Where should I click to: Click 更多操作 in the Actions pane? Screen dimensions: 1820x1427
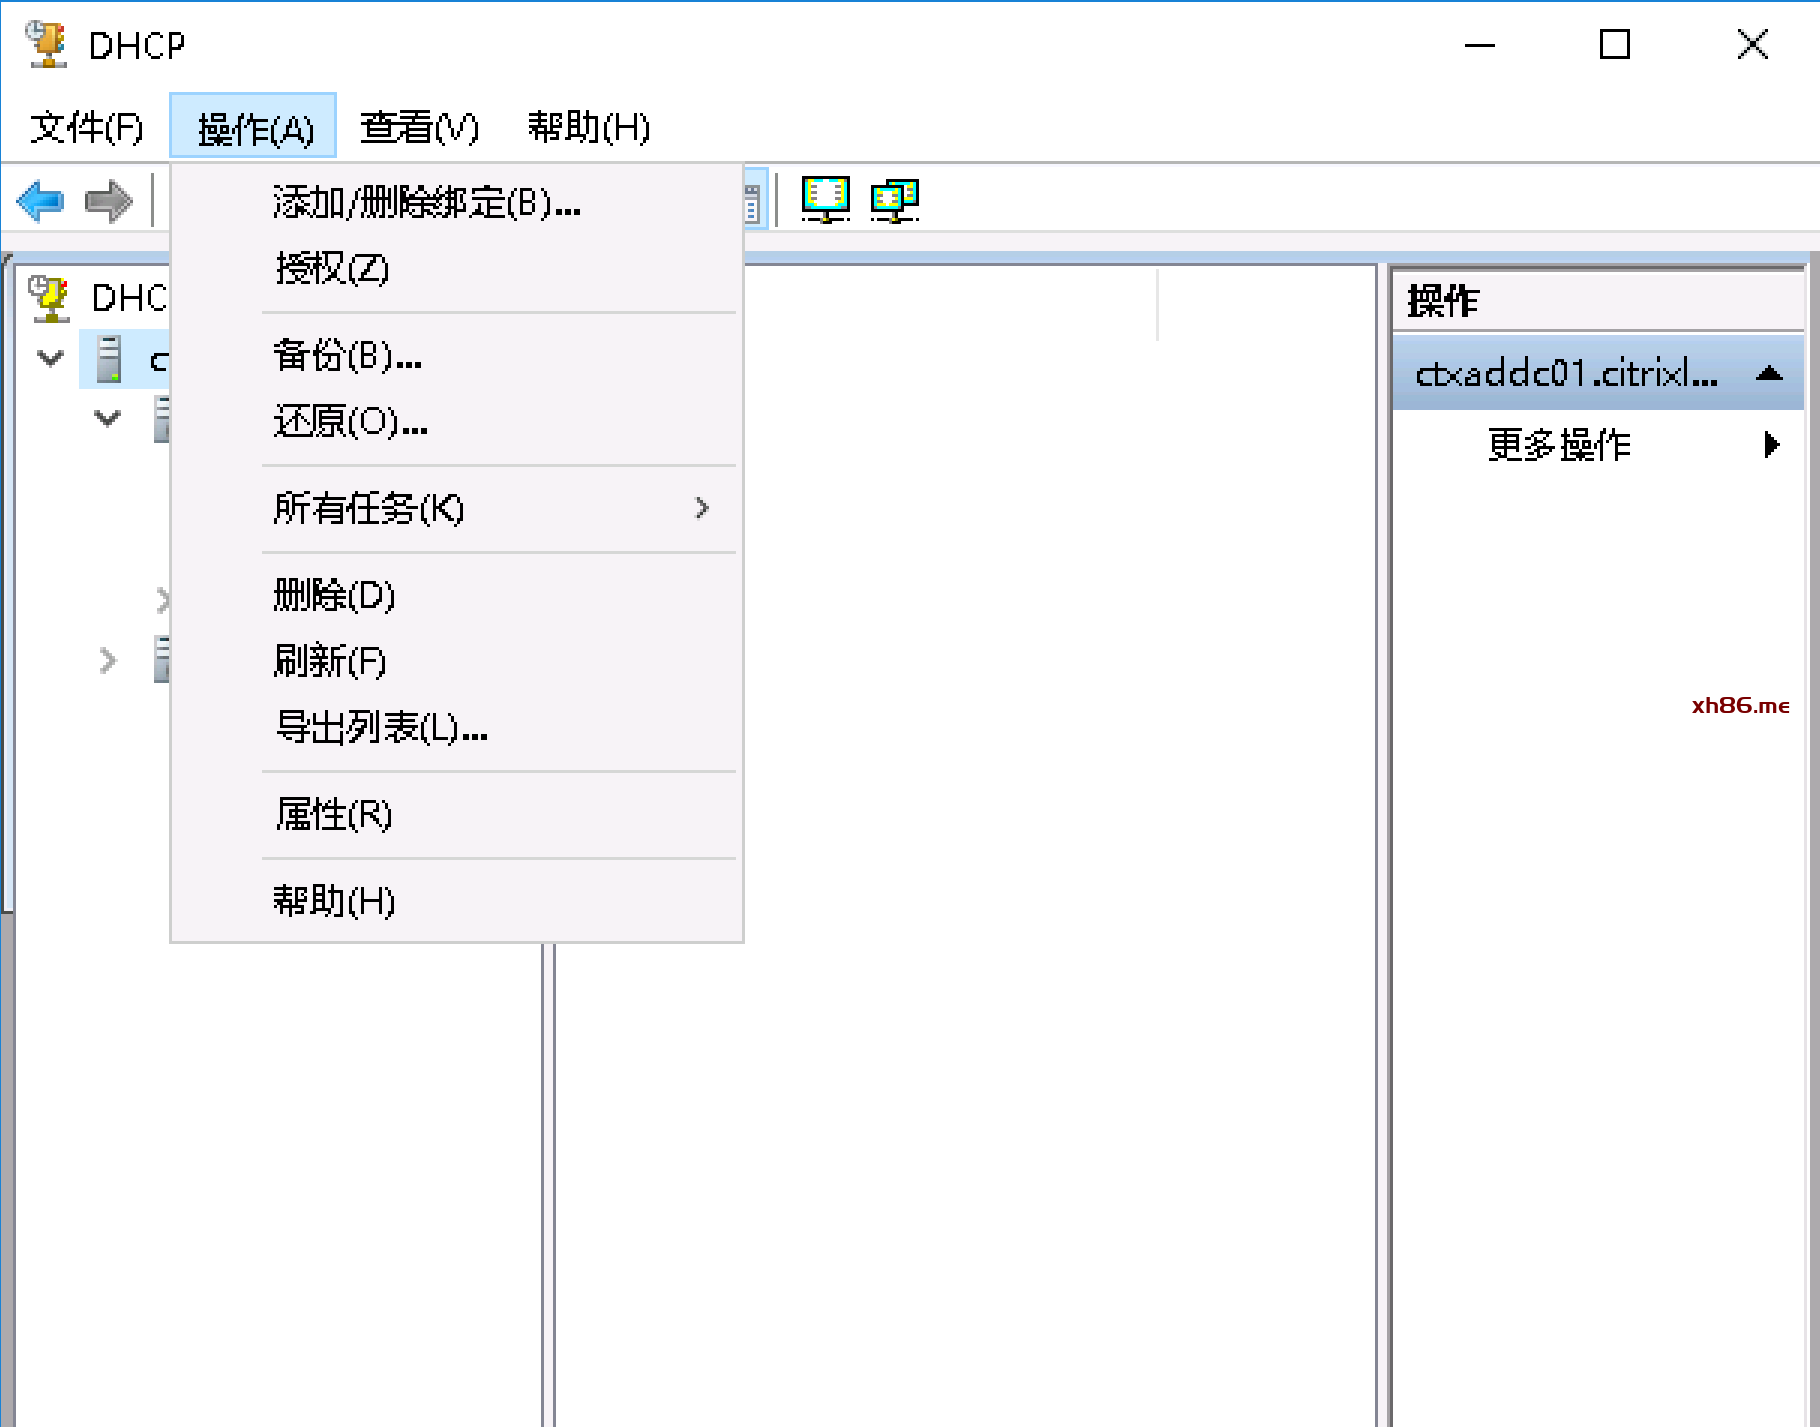1560,445
